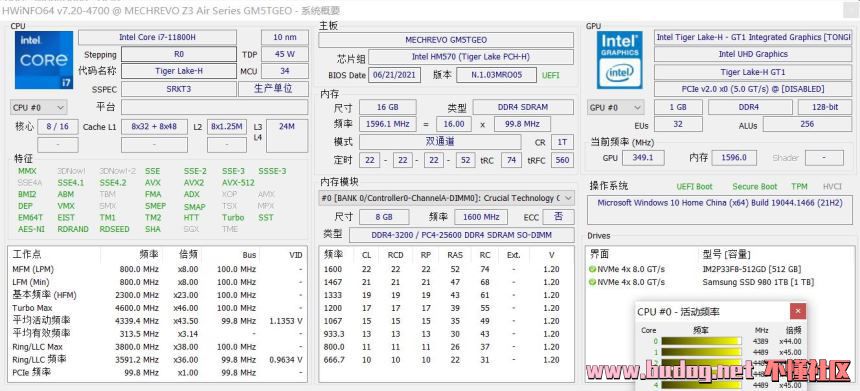Select the Intel HM570 chipset field
Screen dimensions: 860x391
pos(471,57)
